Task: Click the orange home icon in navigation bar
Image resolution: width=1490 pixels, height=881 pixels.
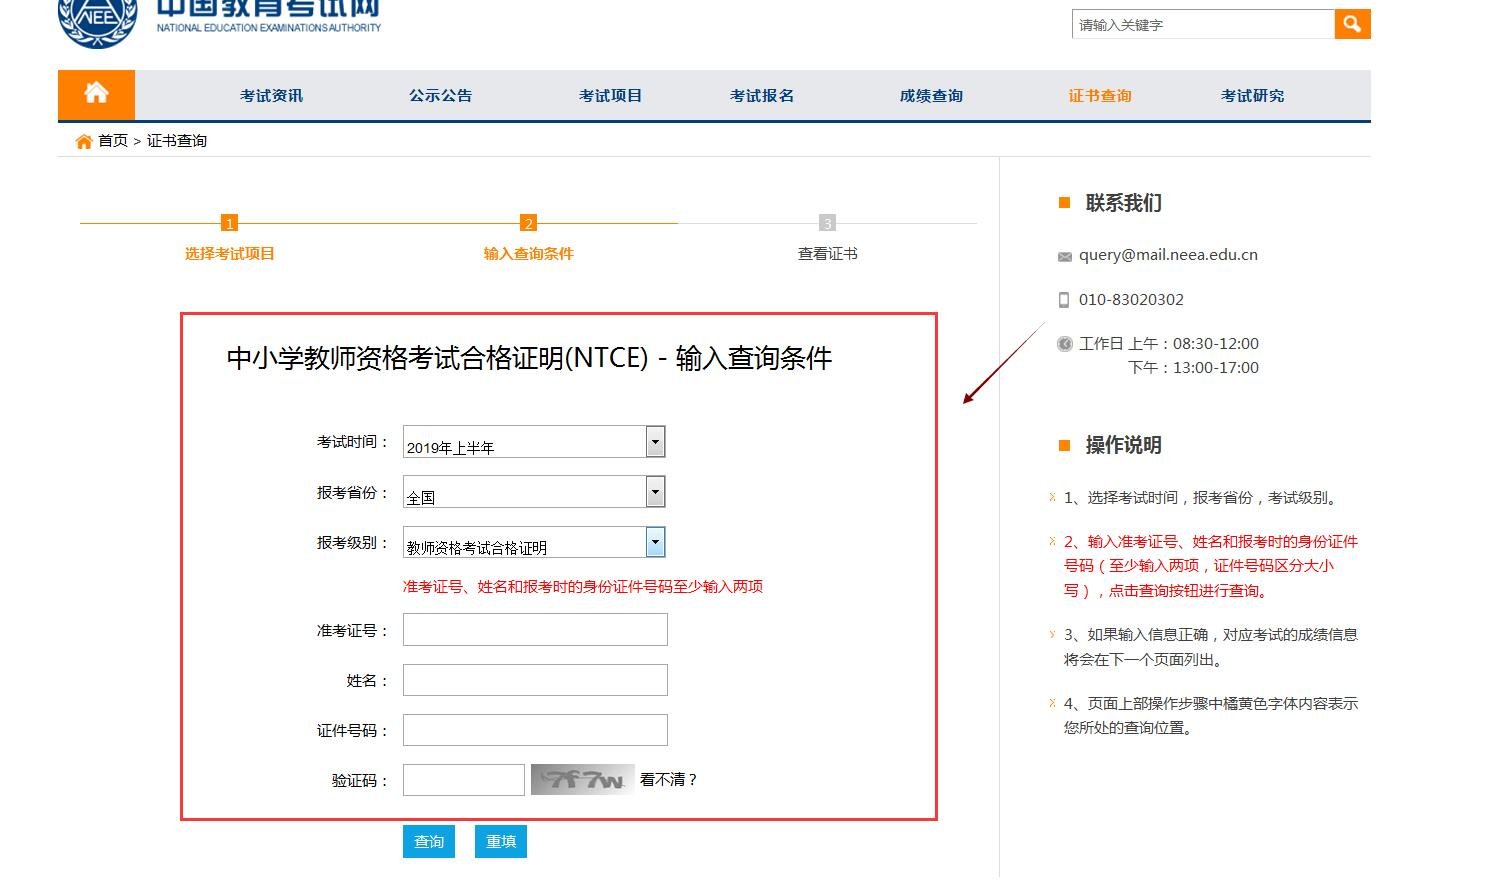Action: tap(96, 93)
